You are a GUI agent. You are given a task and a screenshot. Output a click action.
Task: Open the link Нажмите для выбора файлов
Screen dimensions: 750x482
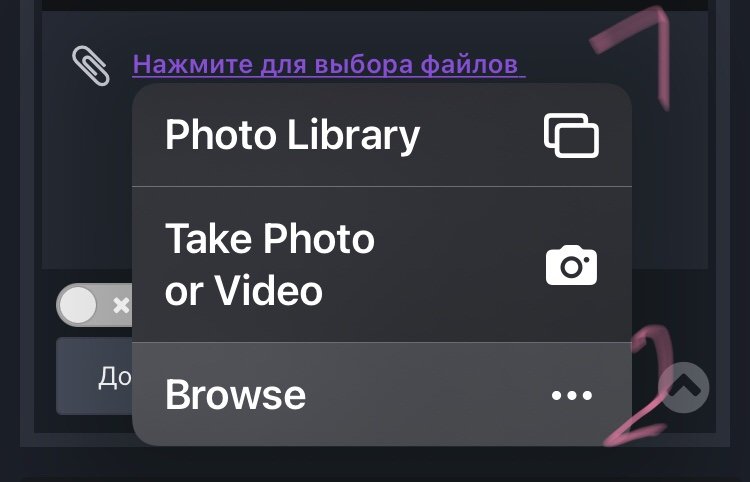(329, 65)
